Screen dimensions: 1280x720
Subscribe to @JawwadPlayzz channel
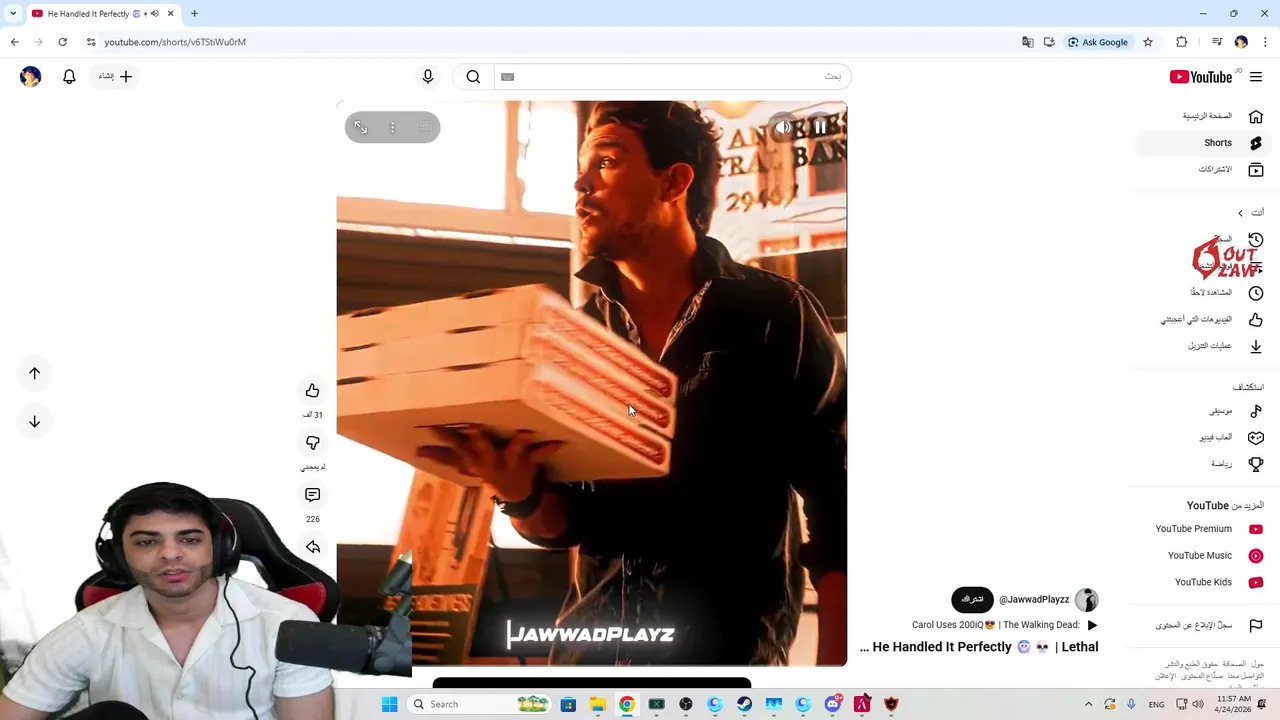(x=972, y=600)
